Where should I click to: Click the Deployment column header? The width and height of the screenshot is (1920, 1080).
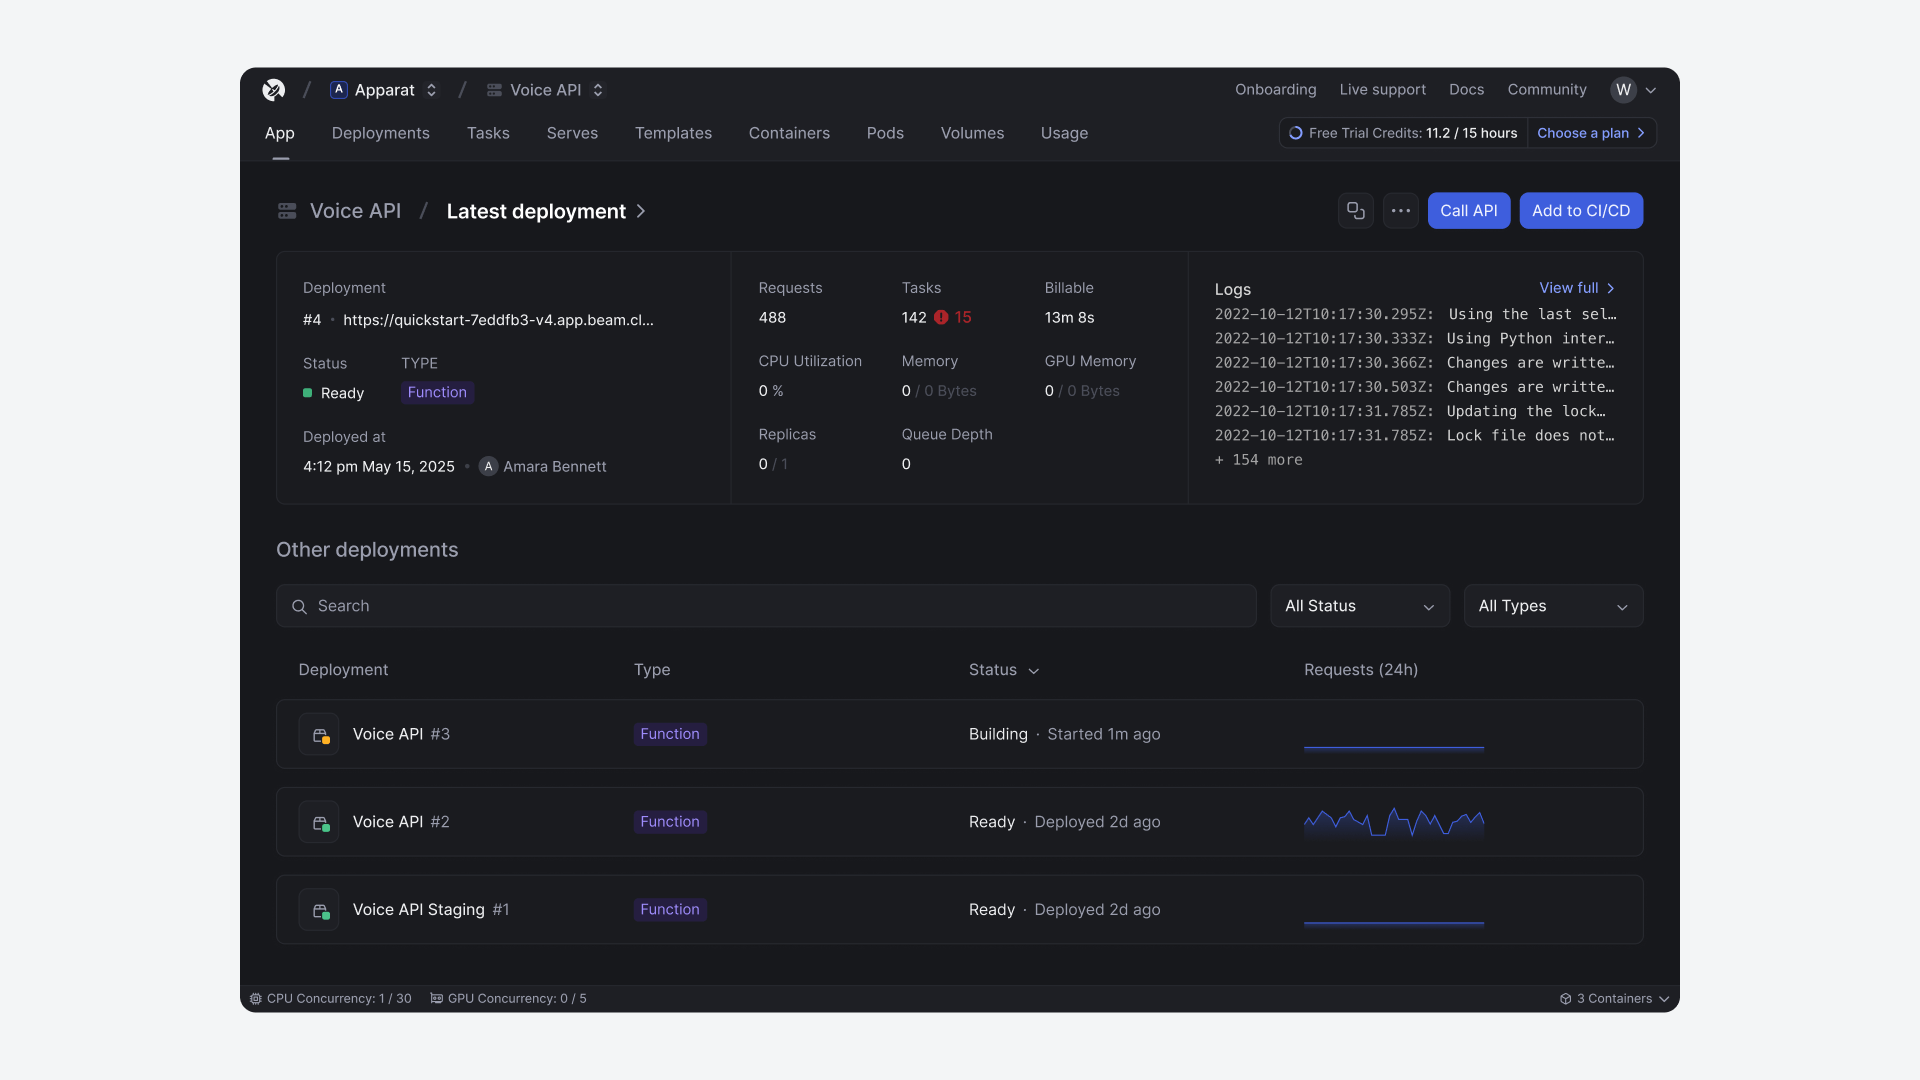[343, 670]
